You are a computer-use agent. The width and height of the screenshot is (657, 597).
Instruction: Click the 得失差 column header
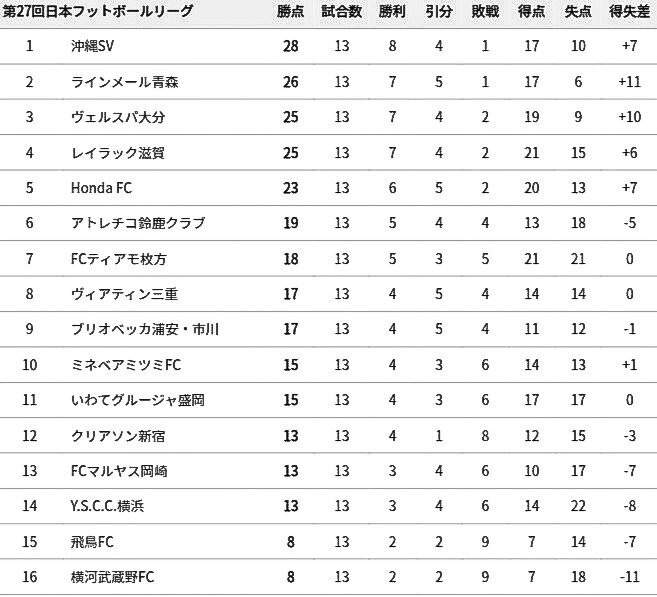click(x=630, y=12)
